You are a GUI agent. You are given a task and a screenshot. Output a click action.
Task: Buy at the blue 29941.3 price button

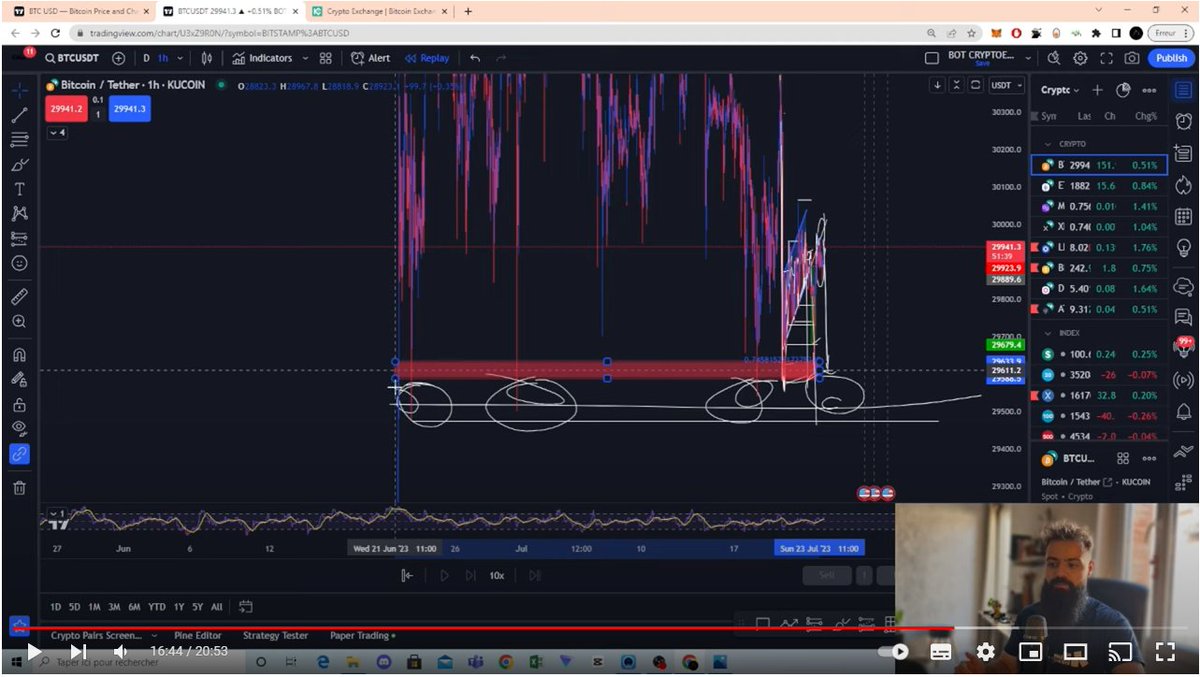pos(130,109)
